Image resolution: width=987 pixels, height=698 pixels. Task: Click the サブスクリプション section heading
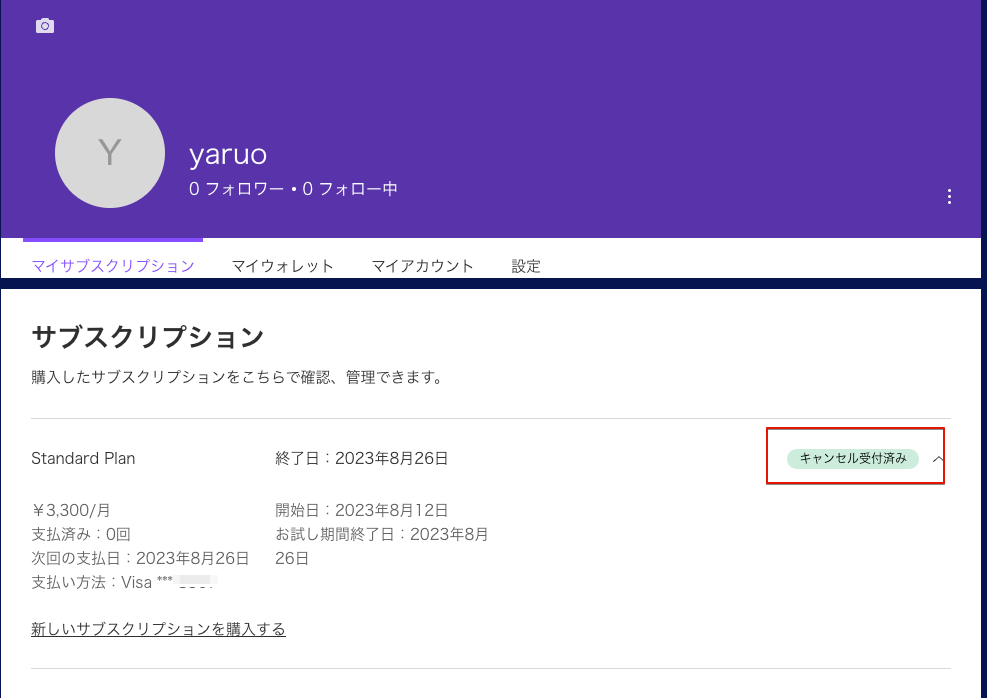pyautogui.click(x=148, y=336)
